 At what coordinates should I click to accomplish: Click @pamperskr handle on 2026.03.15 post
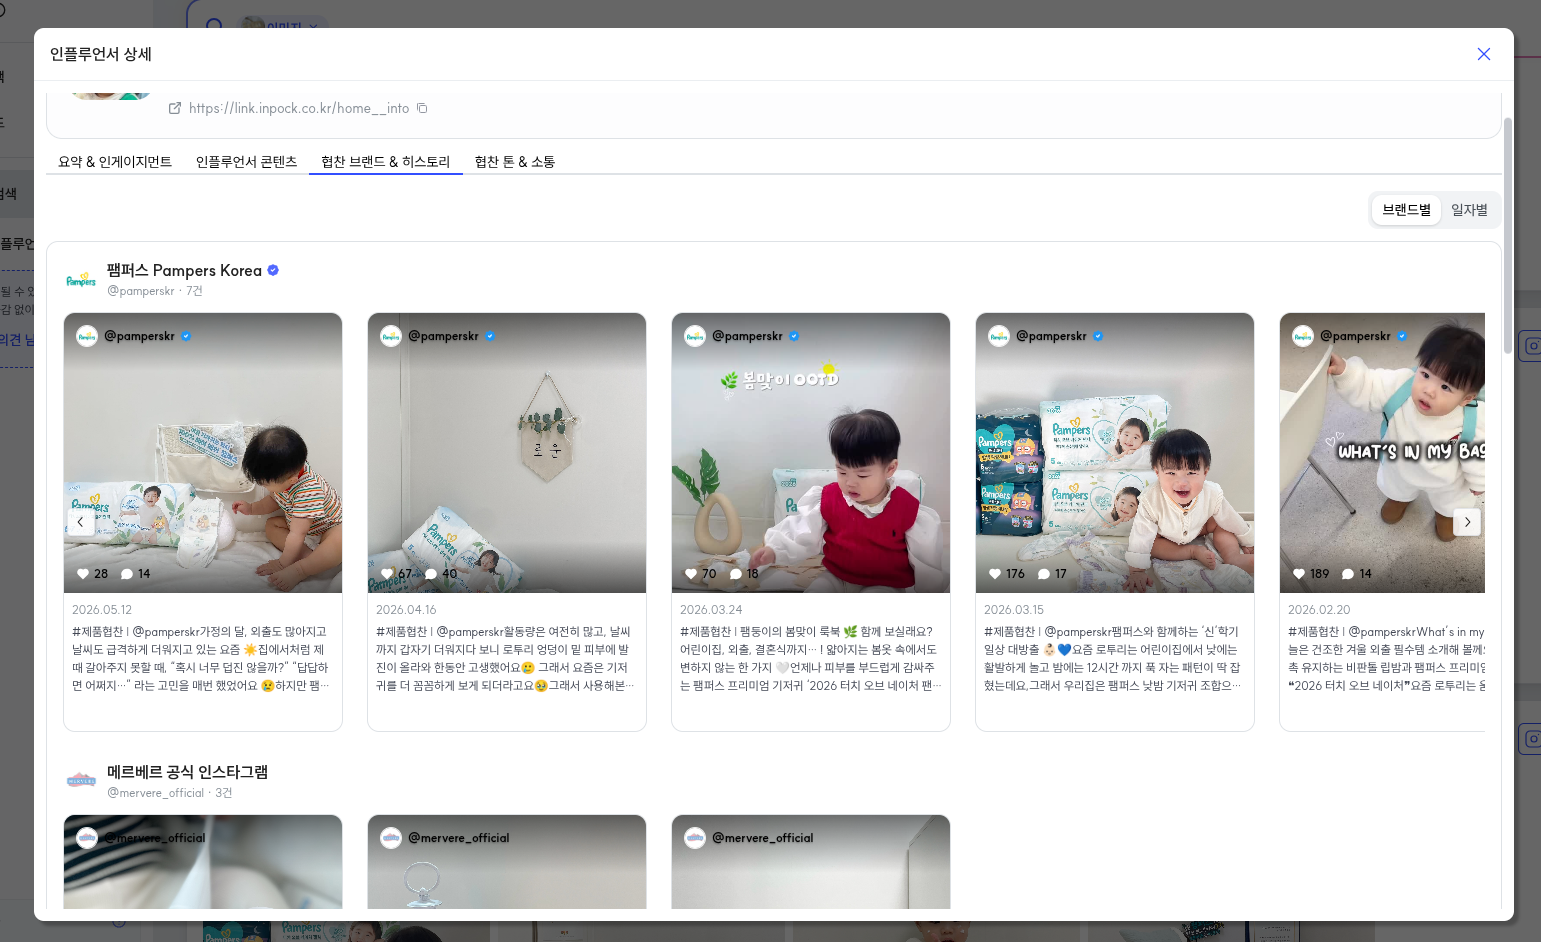(1051, 336)
